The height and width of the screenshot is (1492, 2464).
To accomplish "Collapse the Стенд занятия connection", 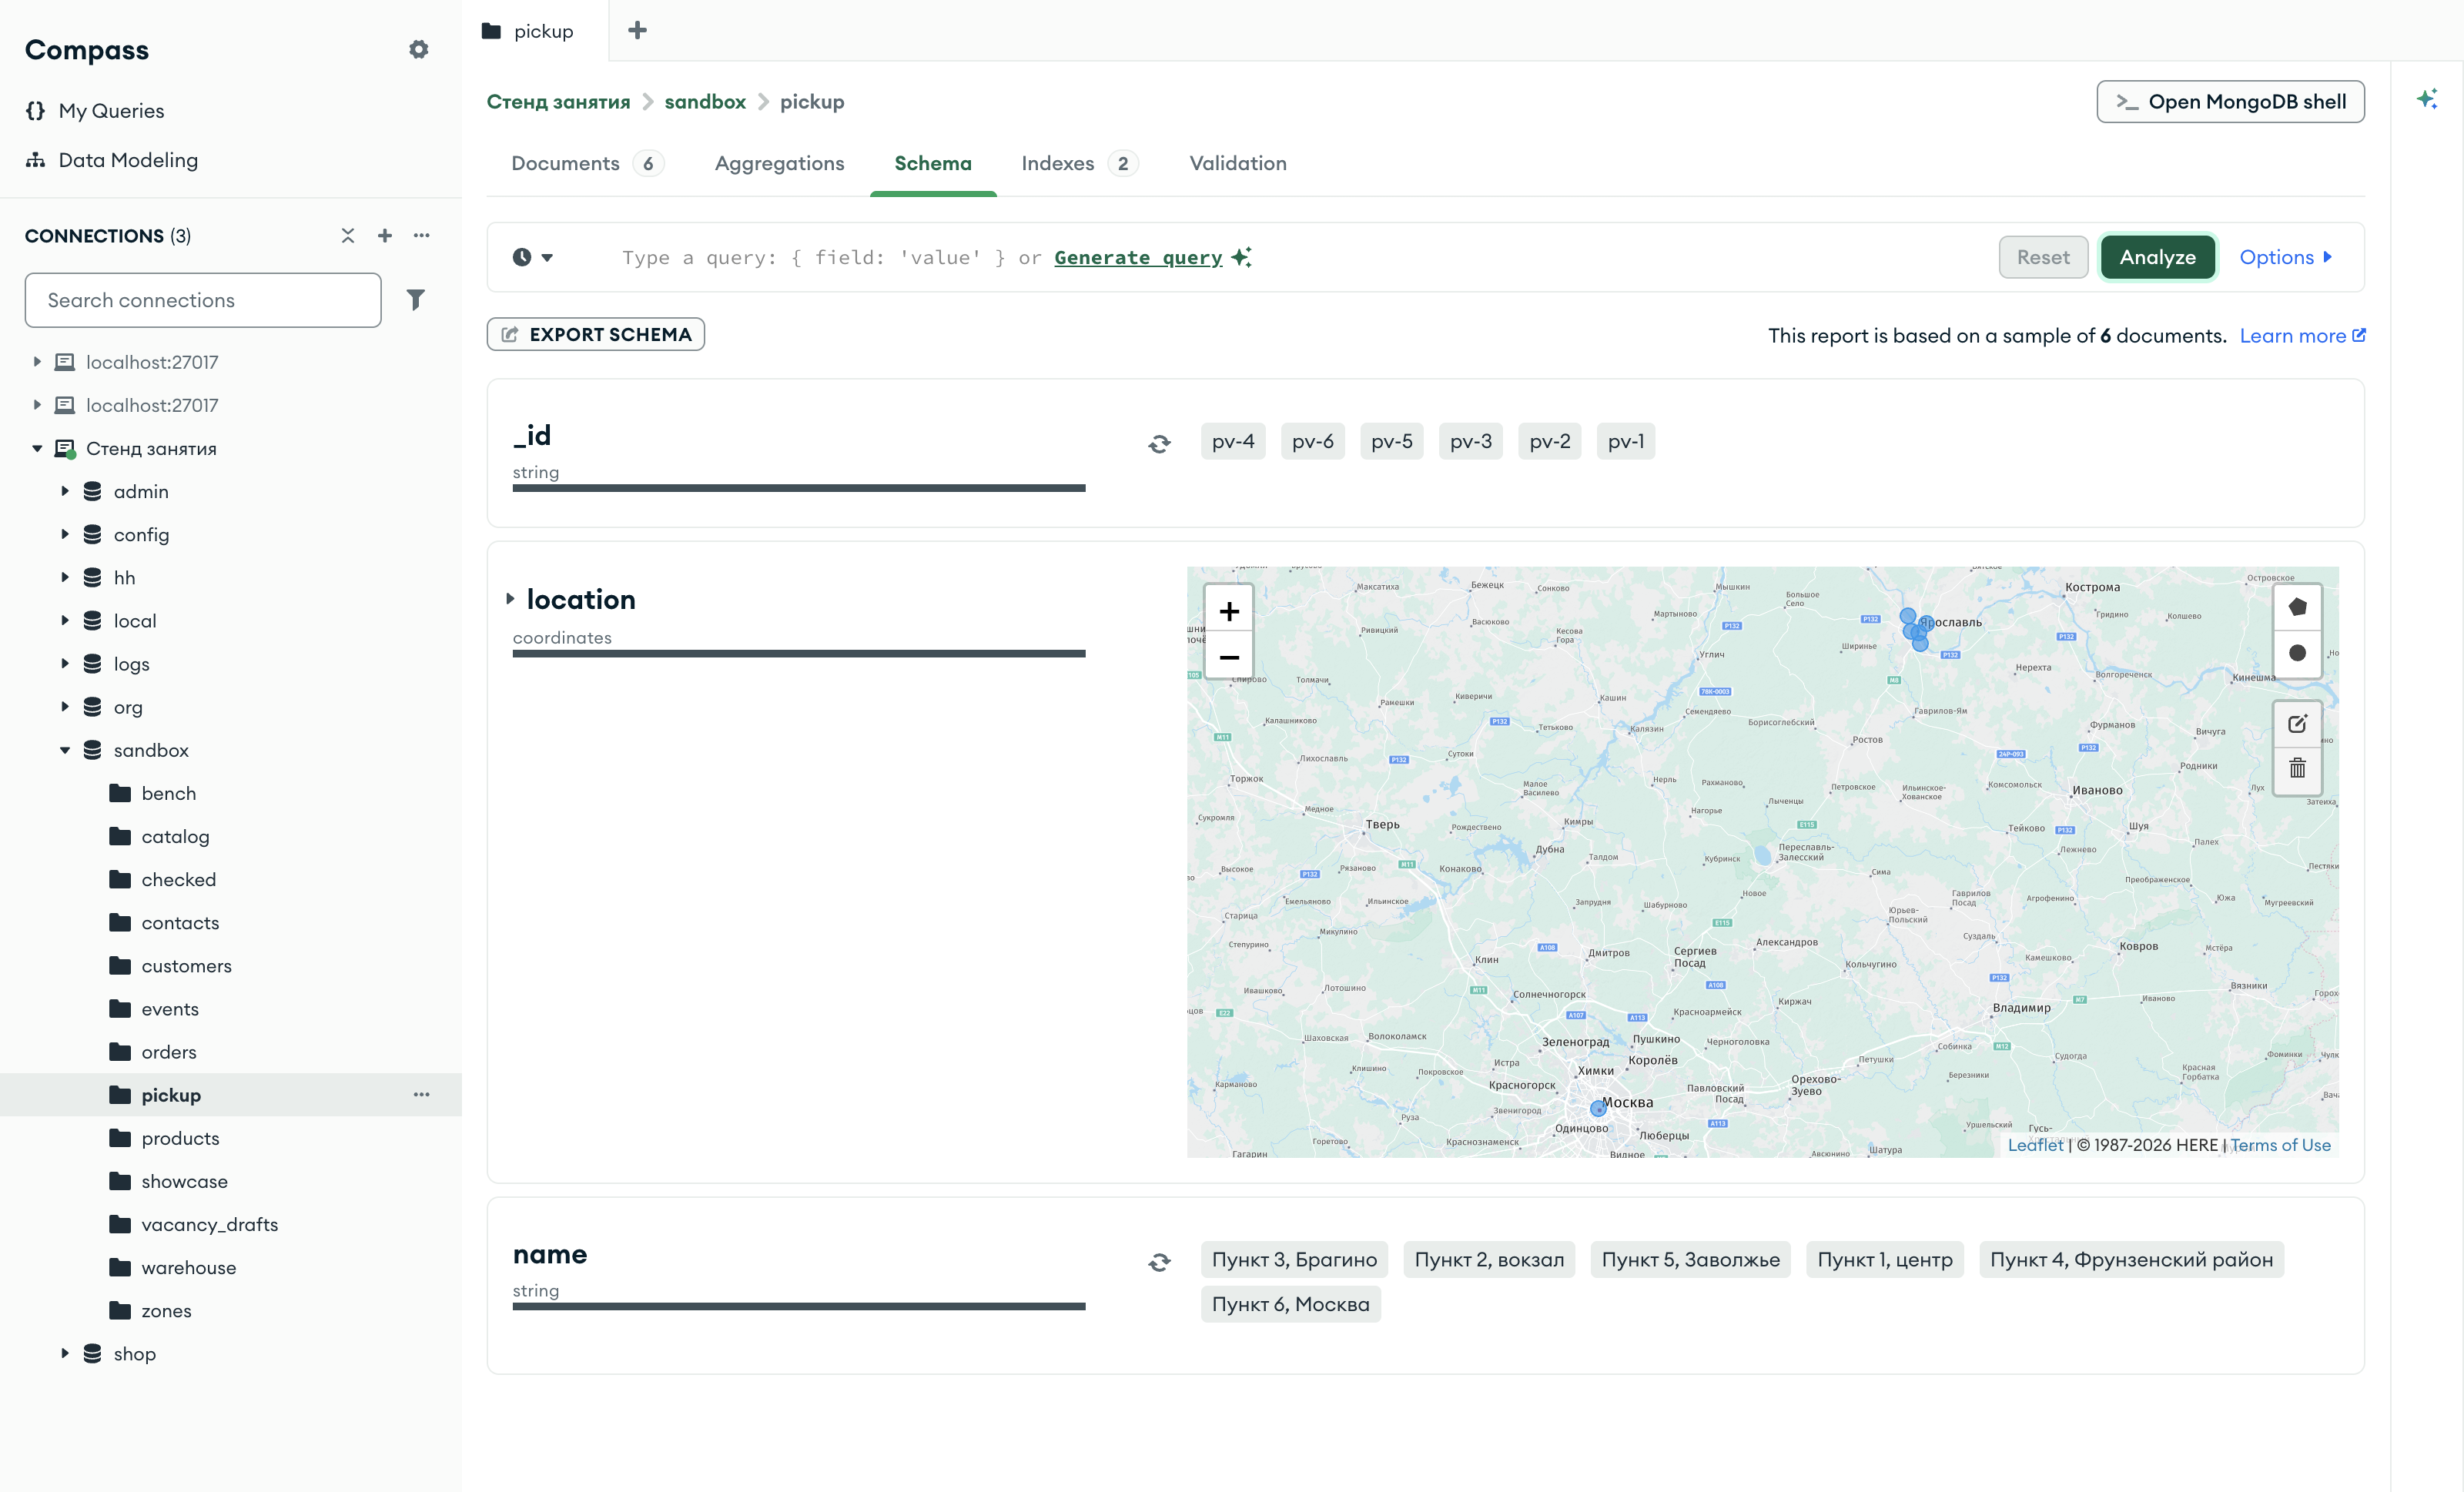I will point(37,448).
